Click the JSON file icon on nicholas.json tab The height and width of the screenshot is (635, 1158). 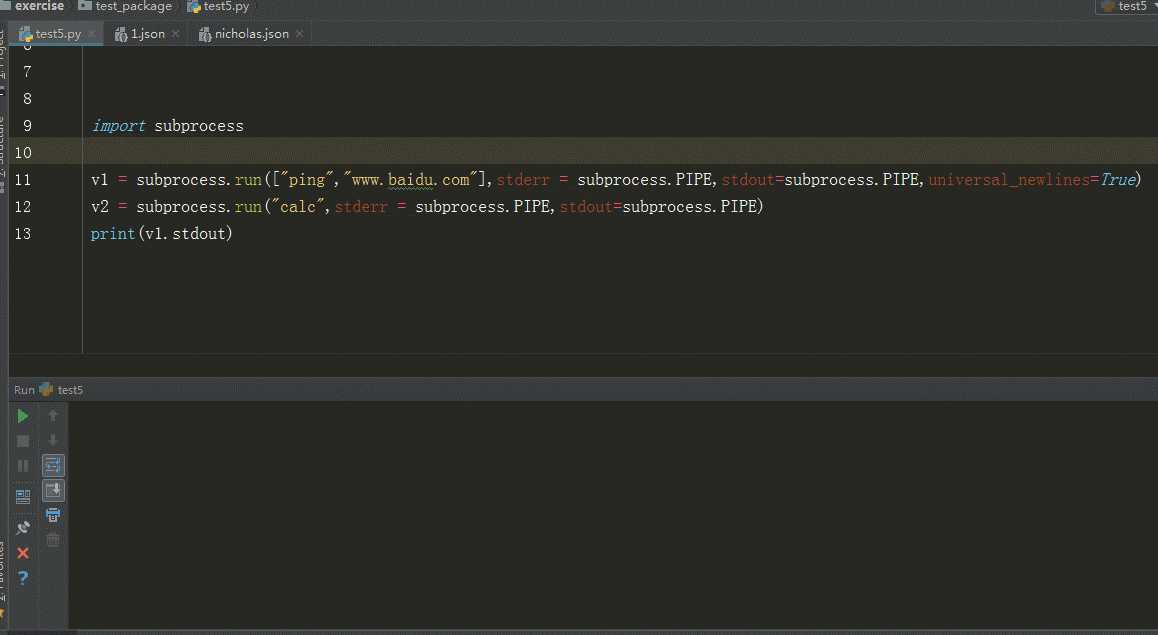click(205, 34)
